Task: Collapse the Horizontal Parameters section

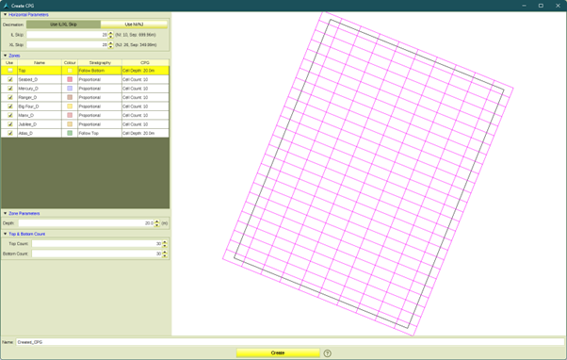Action: tap(5, 14)
